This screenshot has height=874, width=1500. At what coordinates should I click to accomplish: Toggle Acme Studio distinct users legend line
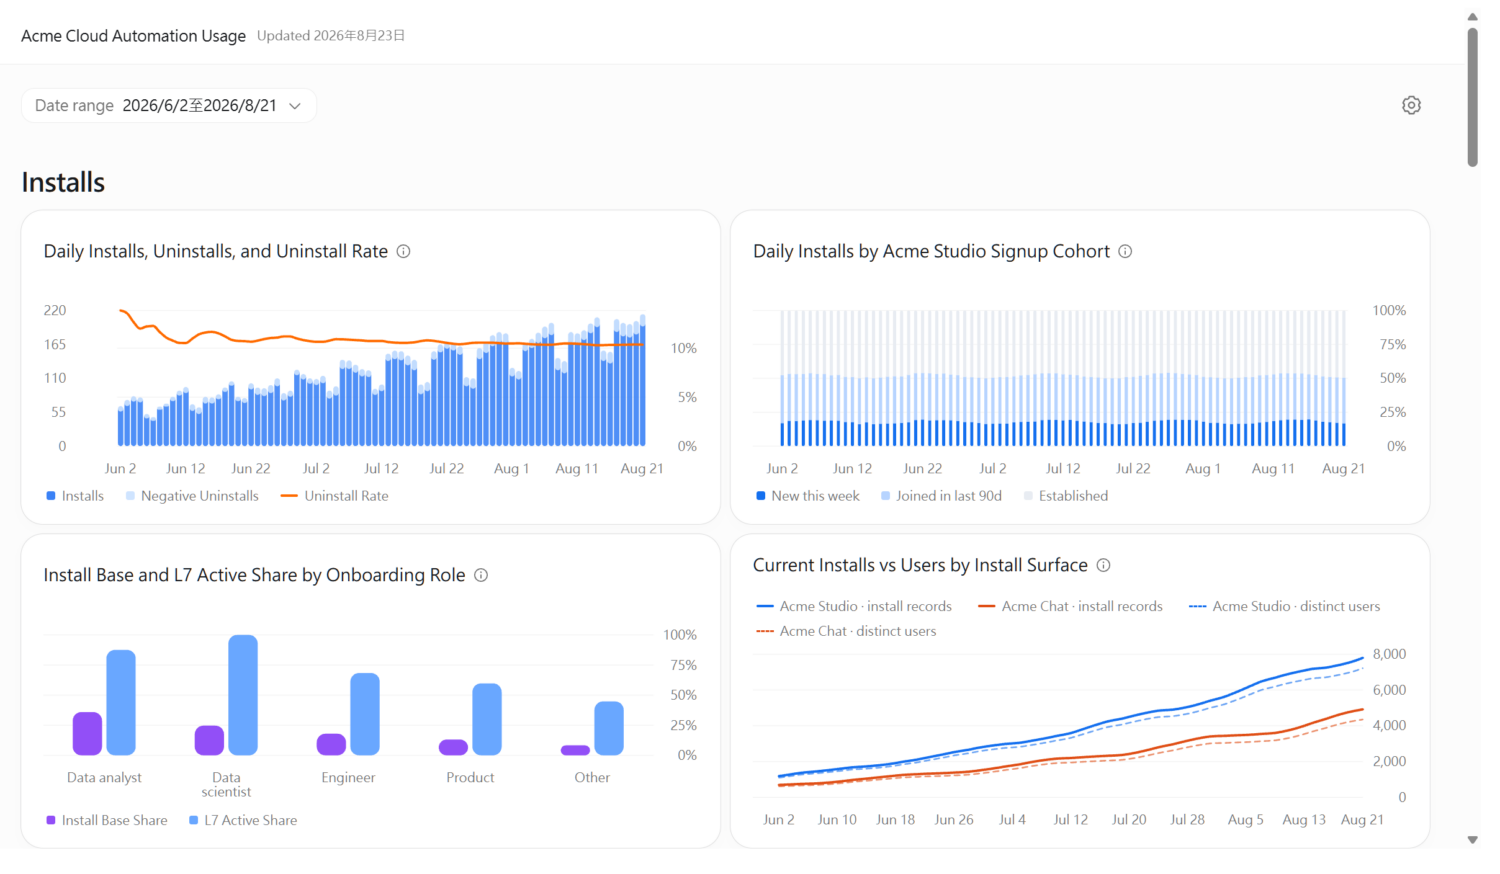1285,606
